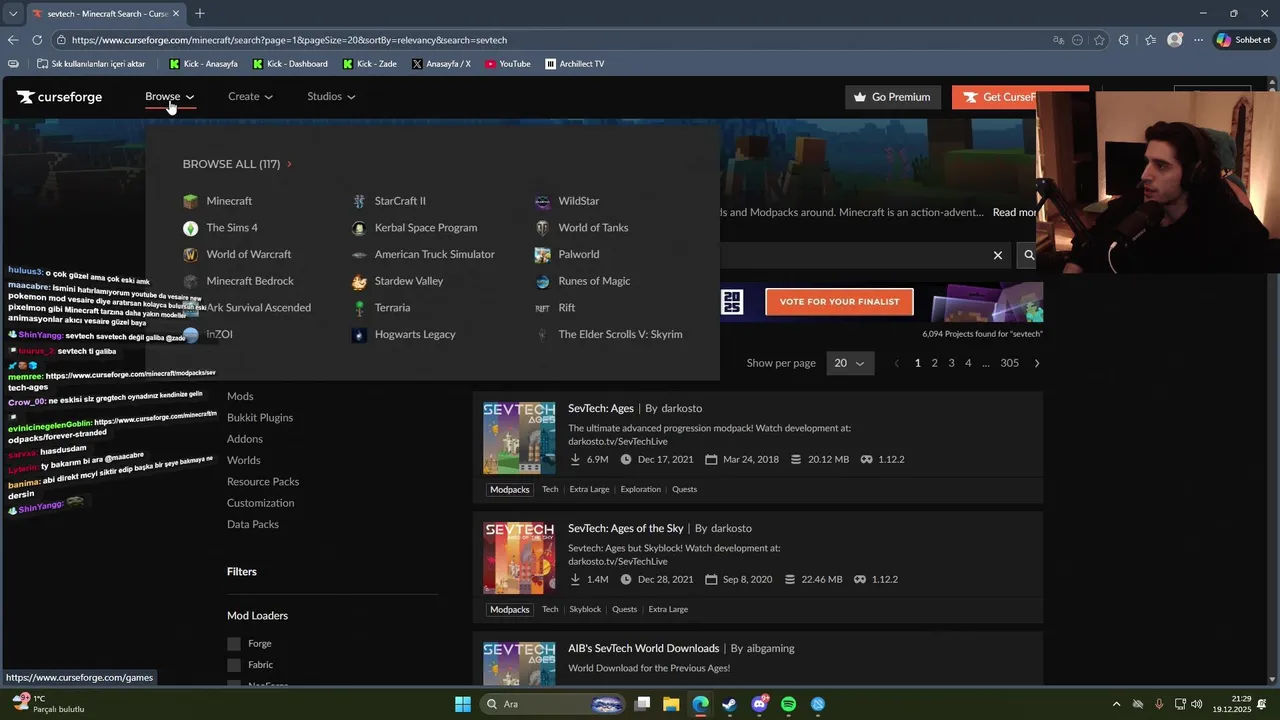The height and width of the screenshot is (720, 1280).
Task: Select the Minecraft game icon
Action: click(190, 201)
